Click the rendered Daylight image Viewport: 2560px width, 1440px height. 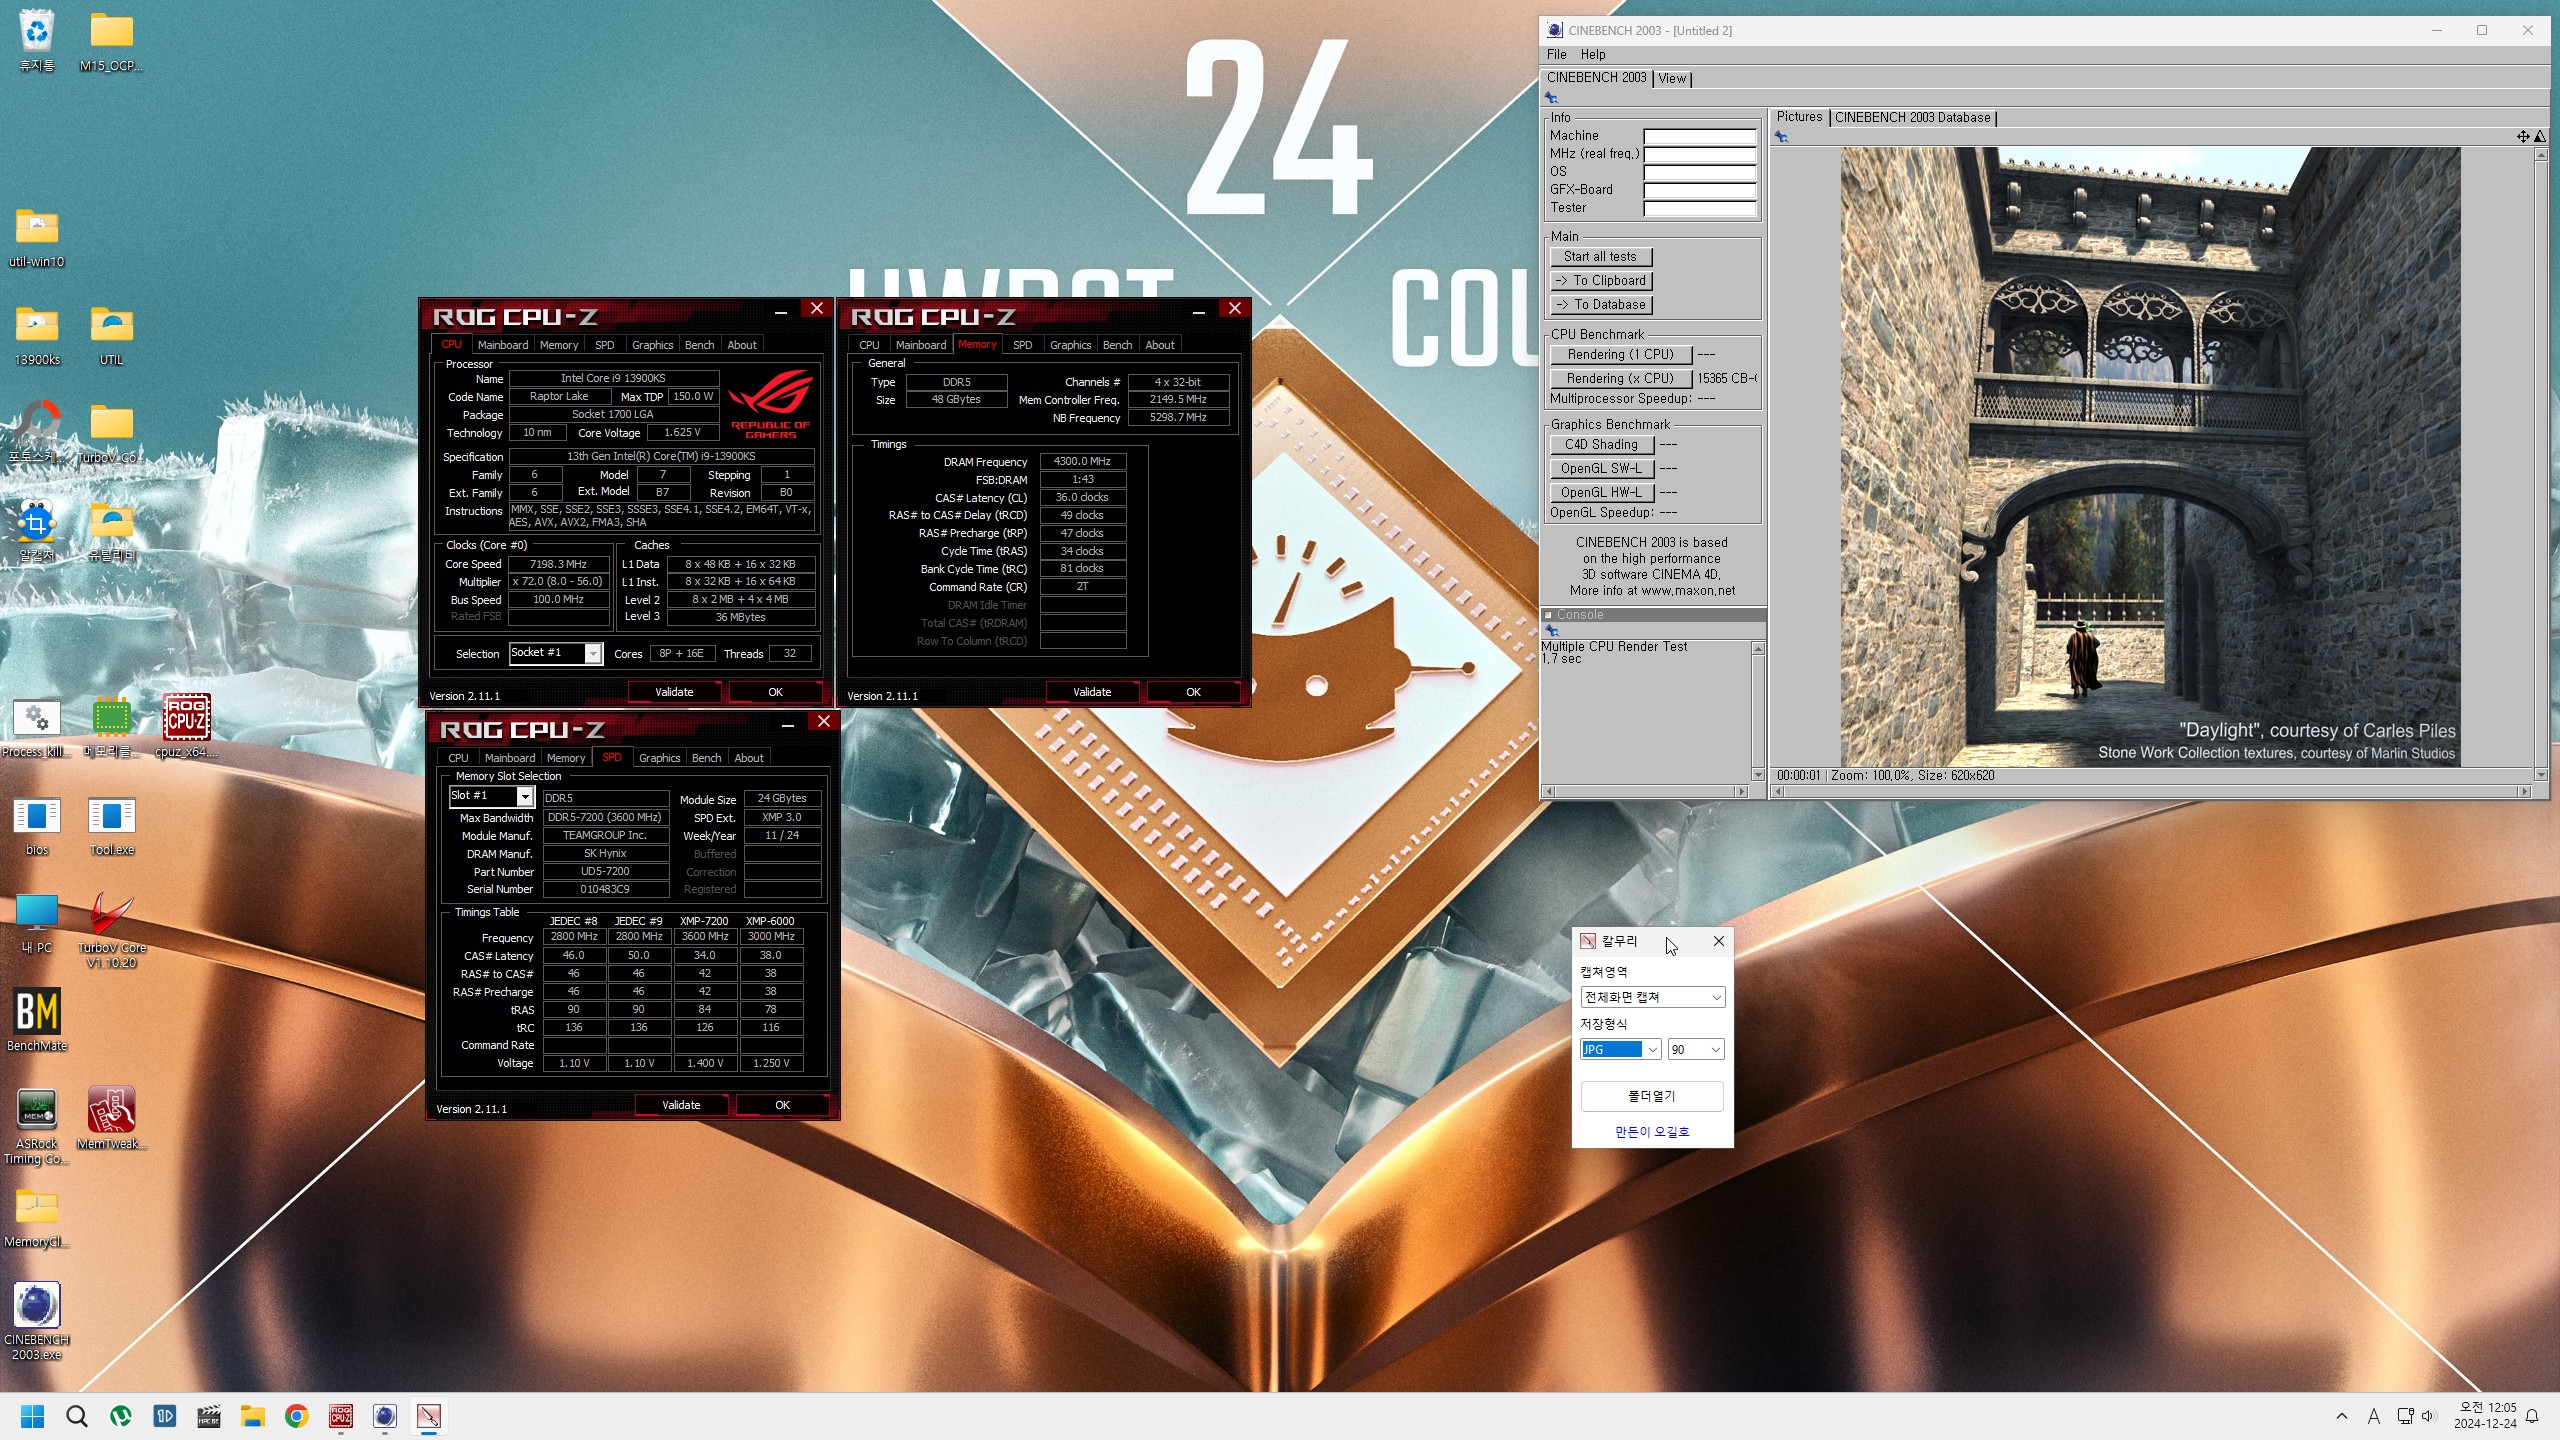(x=2150, y=457)
